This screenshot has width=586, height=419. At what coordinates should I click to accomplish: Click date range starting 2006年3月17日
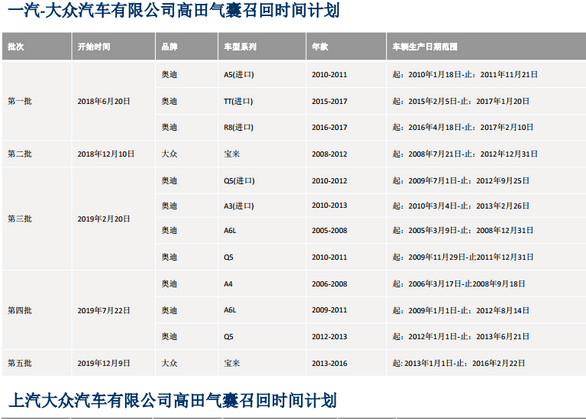459,284
